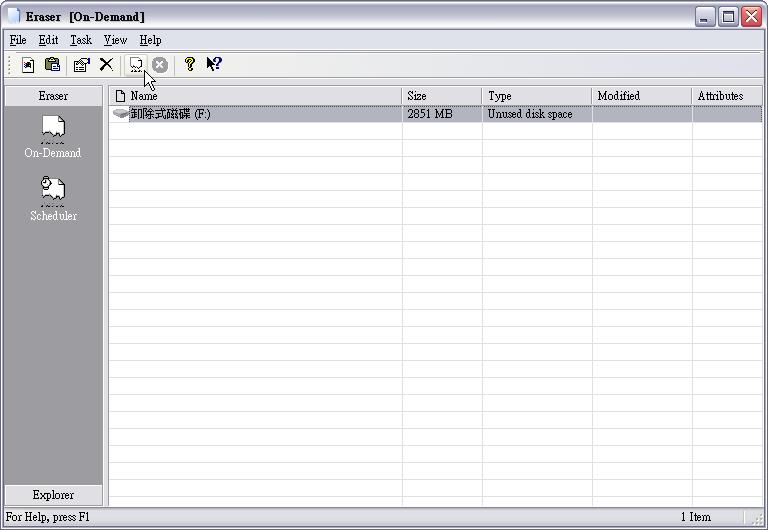Sort list by Type column header
The image size is (768, 530).
536,96
